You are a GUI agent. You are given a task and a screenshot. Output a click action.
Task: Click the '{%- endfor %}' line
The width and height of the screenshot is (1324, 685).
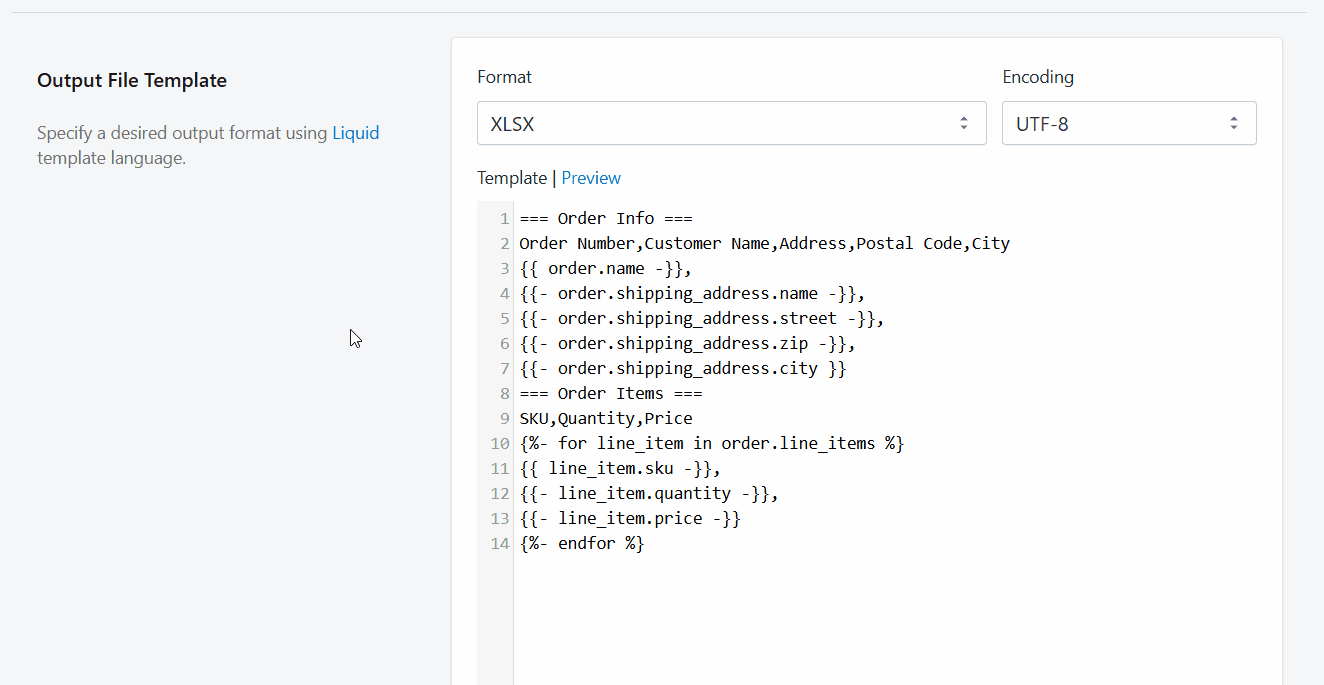point(582,544)
